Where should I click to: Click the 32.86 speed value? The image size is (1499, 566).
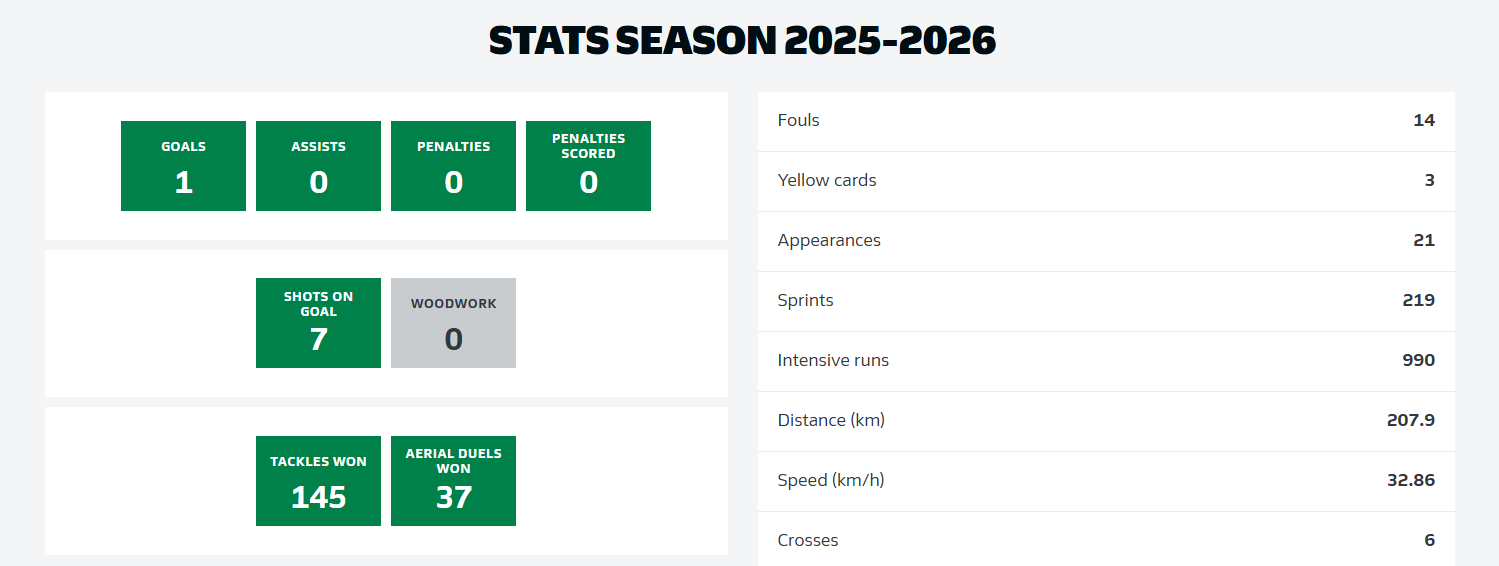(x=1410, y=480)
